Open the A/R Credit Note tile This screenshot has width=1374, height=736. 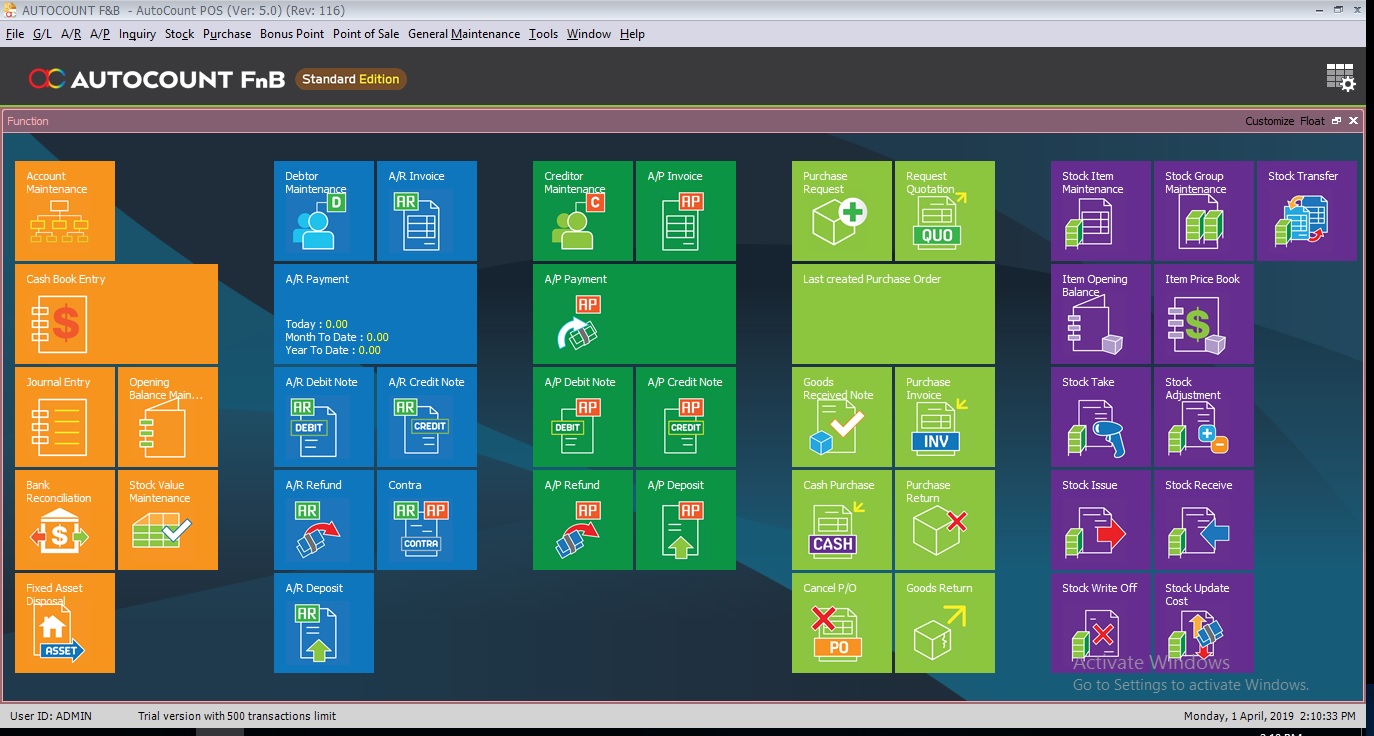point(427,417)
